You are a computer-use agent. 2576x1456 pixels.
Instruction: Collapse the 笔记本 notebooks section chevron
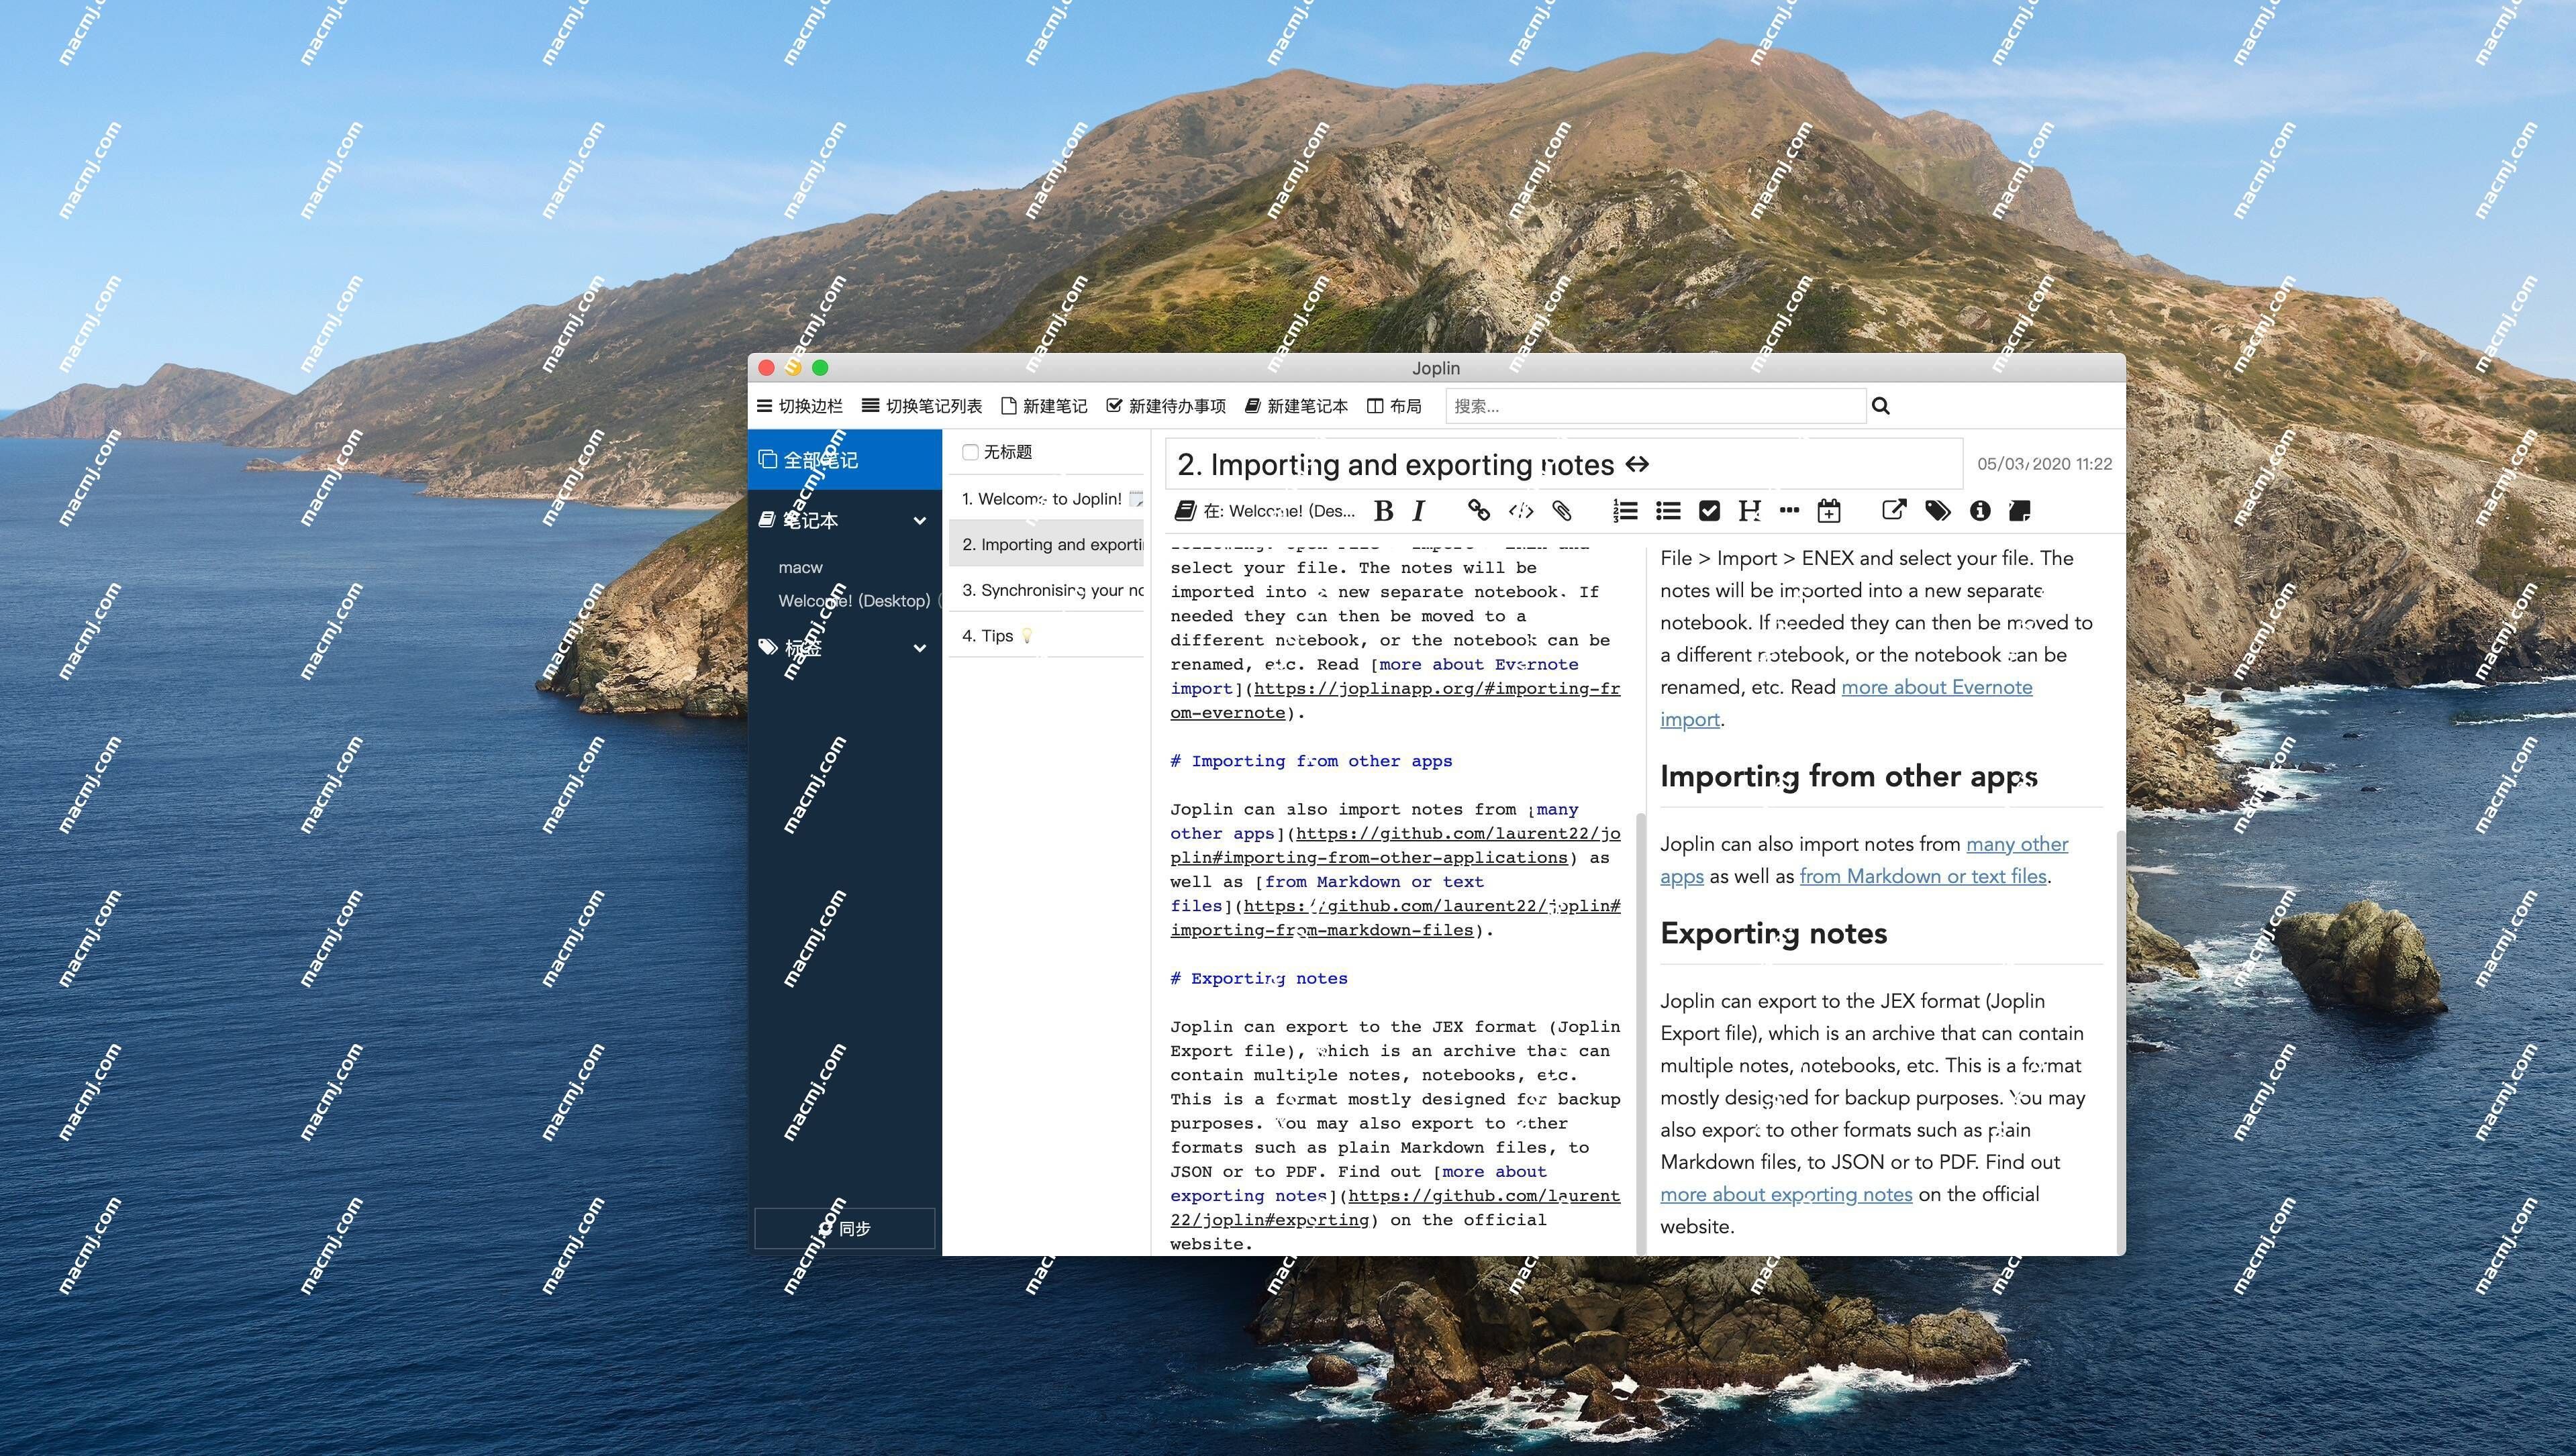919,521
